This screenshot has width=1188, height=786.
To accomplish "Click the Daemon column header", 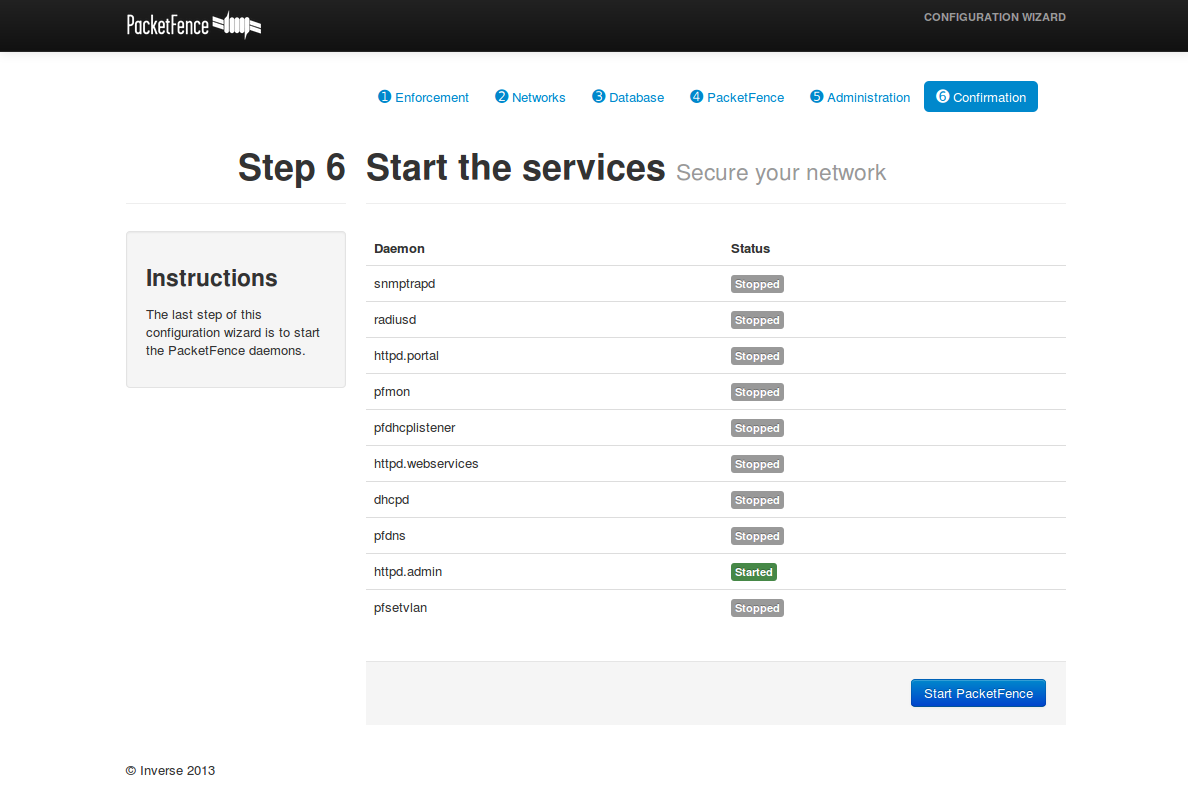I will click(x=399, y=249).
